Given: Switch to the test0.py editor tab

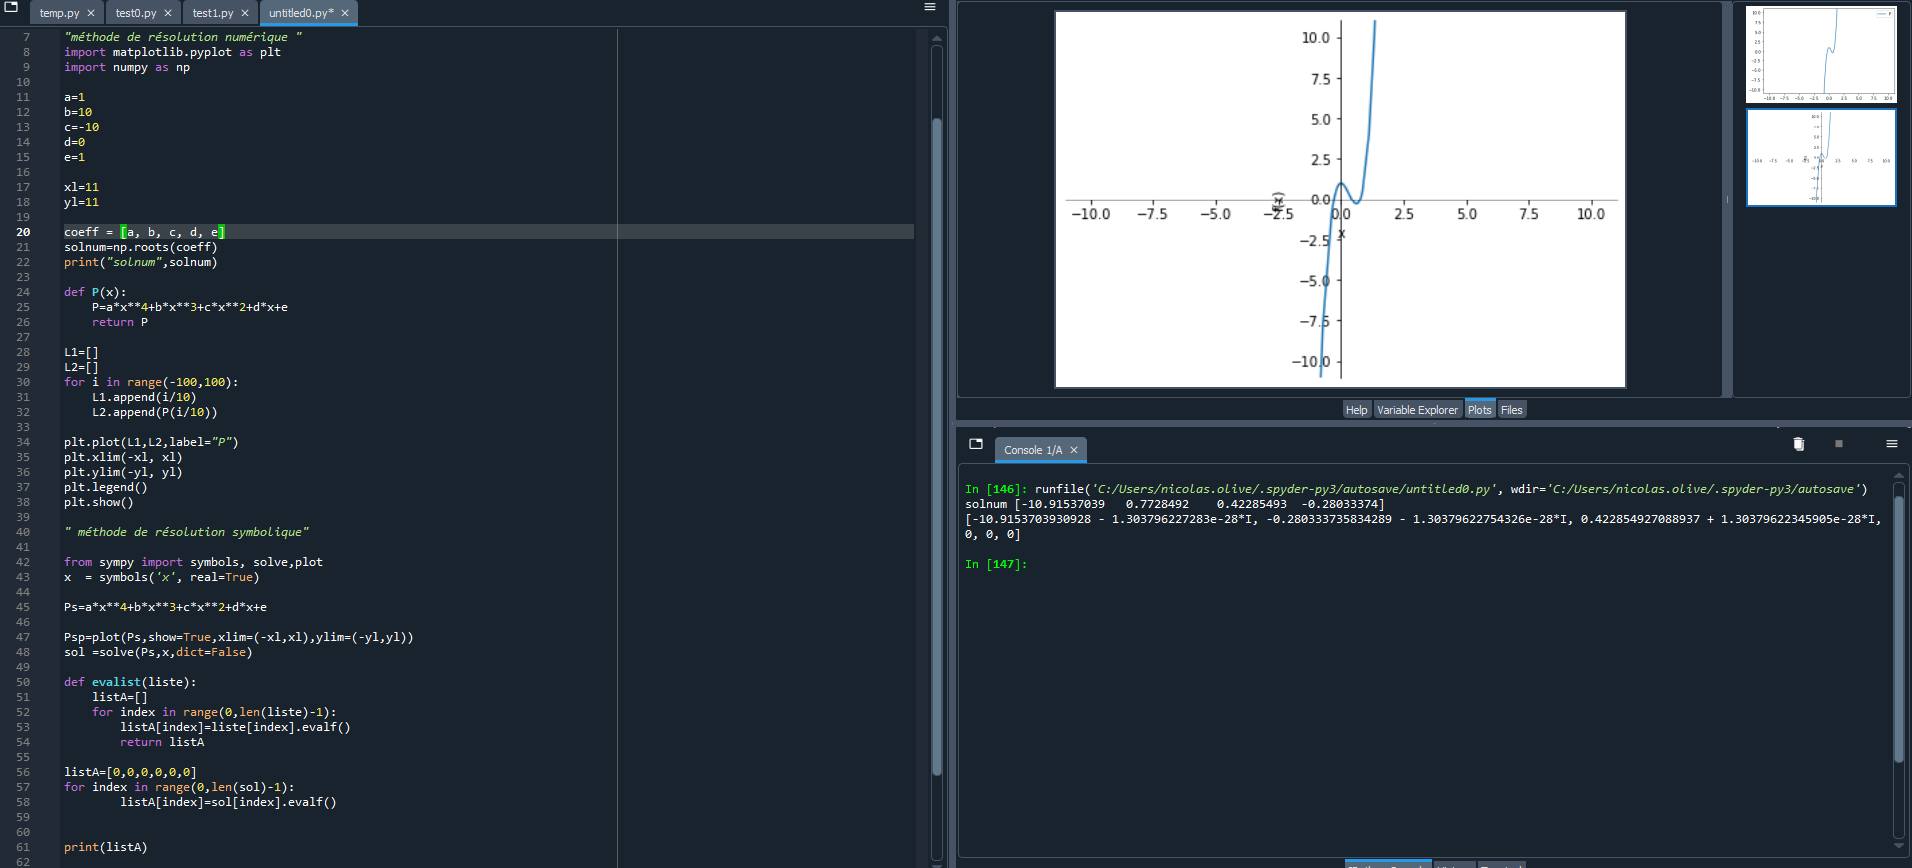Looking at the screenshot, I should [136, 13].
